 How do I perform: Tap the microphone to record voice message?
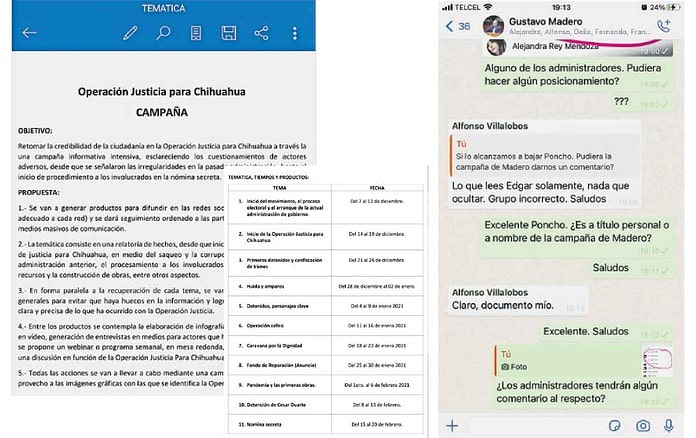670,426
